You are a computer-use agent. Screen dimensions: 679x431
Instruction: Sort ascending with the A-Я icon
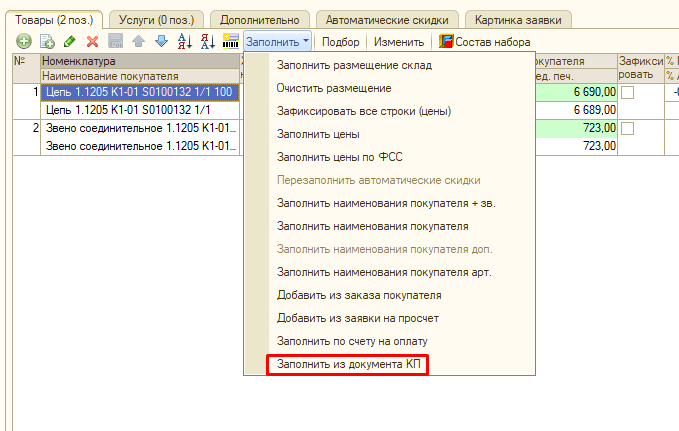tap(184, 42)
